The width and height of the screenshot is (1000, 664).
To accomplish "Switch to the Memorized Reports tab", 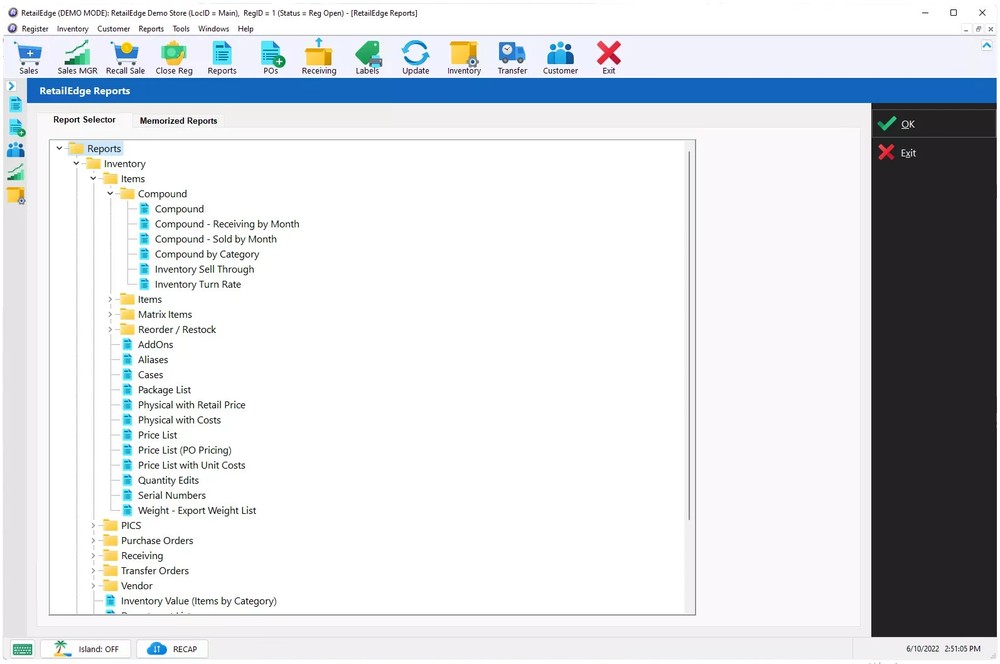I will (178, 120).
